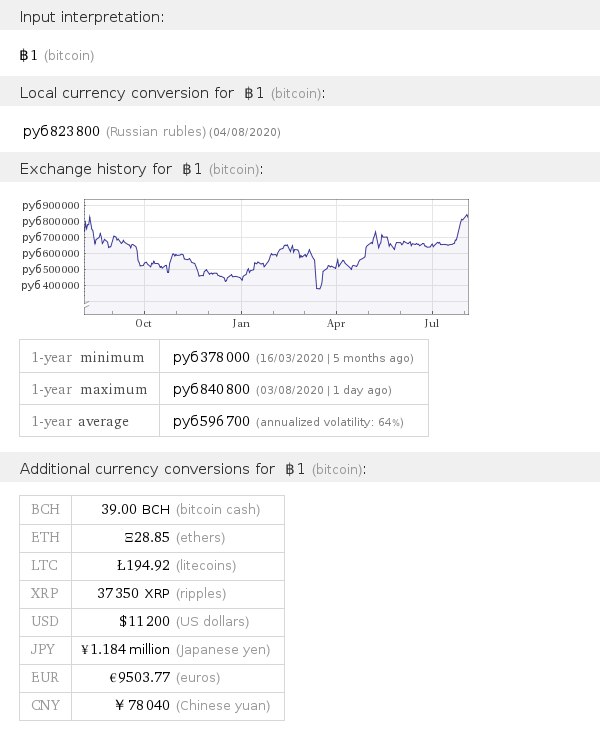
Task: Click the Apr label on chart axis
Action: [x=336, y=324]
